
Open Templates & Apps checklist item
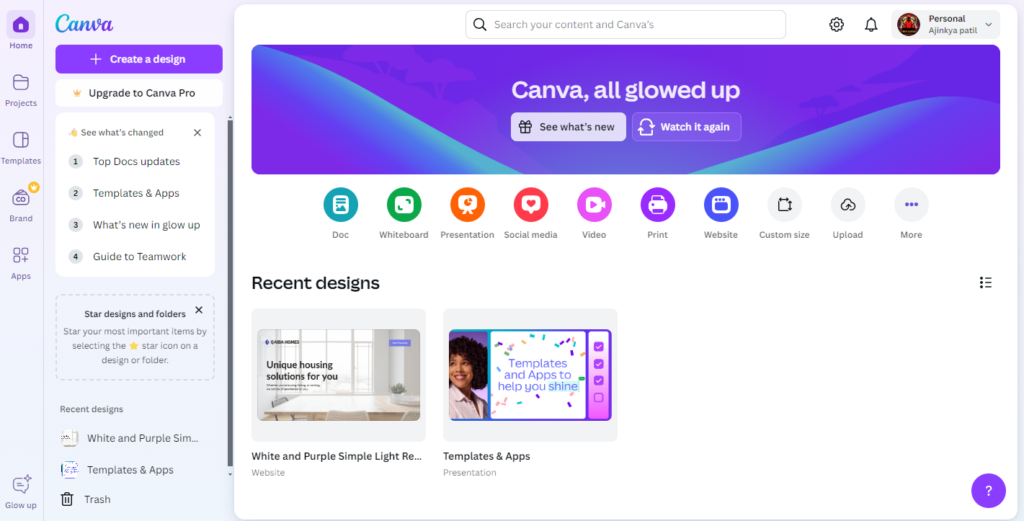click(135, 193)
